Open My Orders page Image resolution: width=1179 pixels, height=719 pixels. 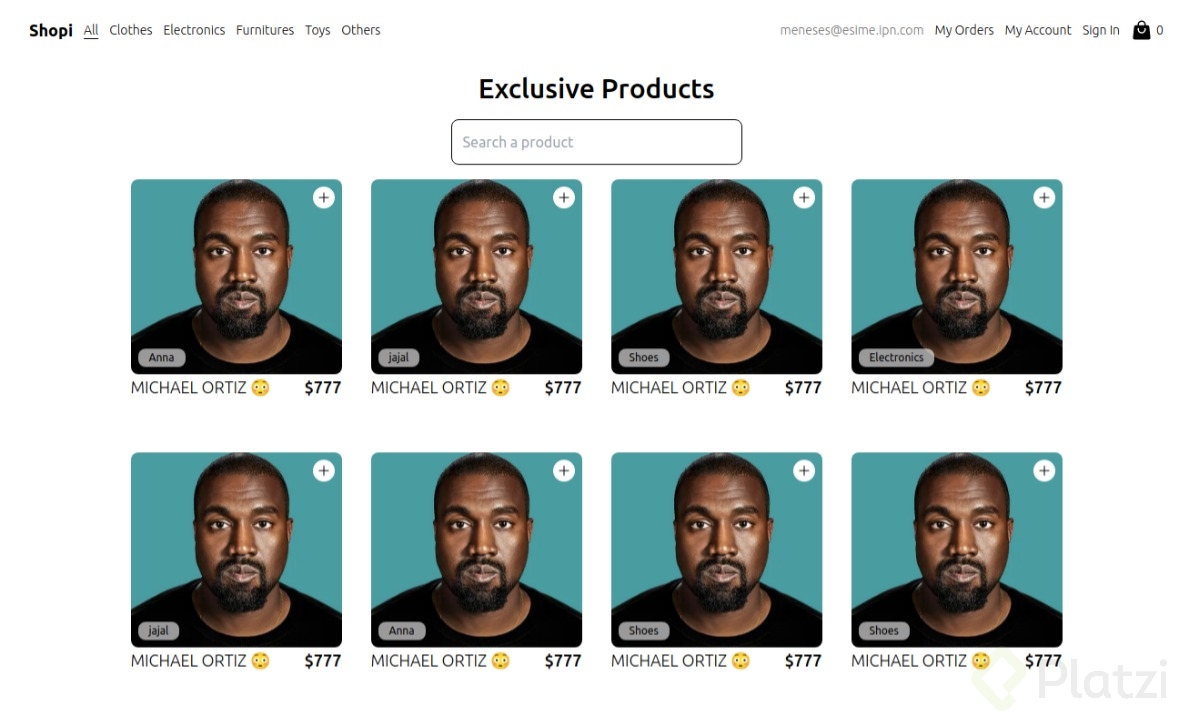(x=964, y=30)
